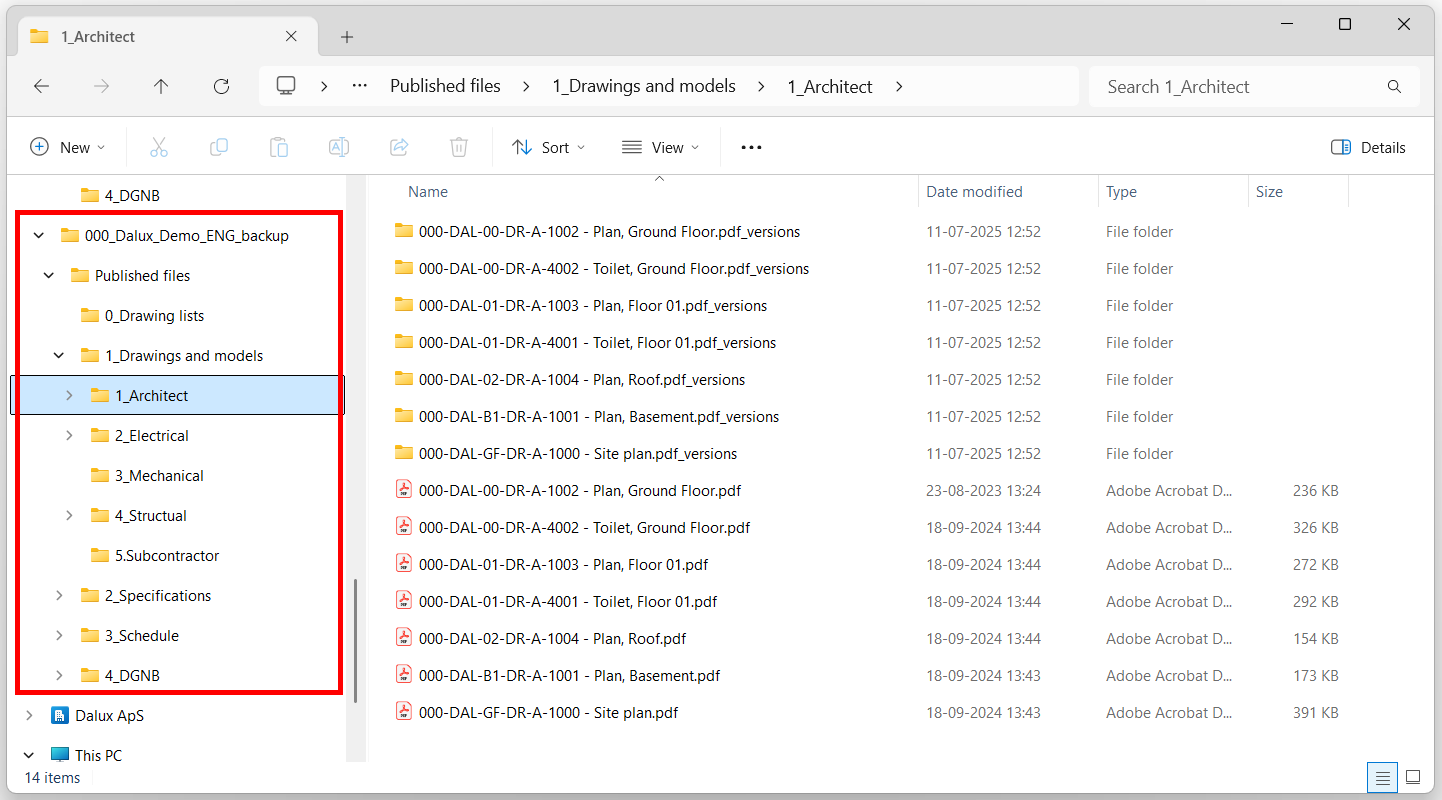Viewport: 1442px width, 800px height.
Task: Select the Rename icon
Action: pyautogui.click(x=339, y=146)
